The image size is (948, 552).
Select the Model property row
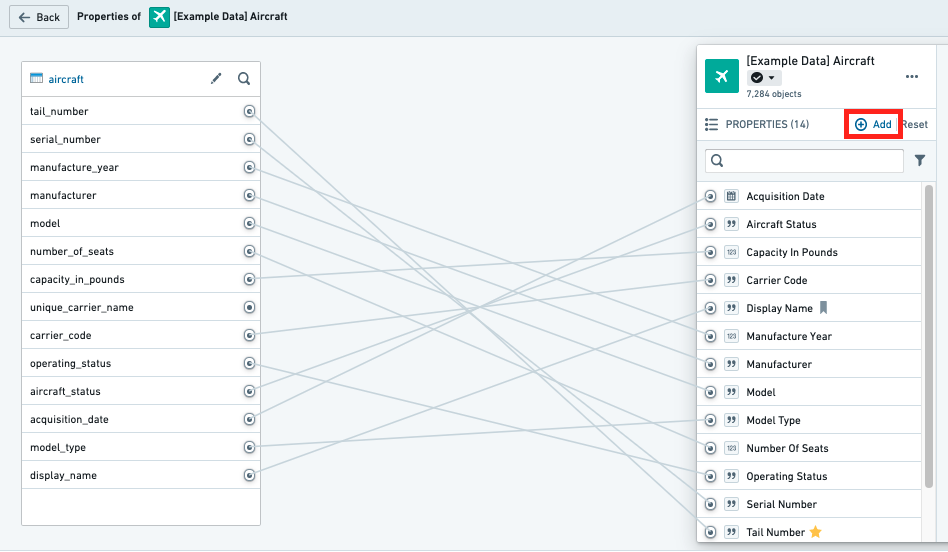(809, 392)
